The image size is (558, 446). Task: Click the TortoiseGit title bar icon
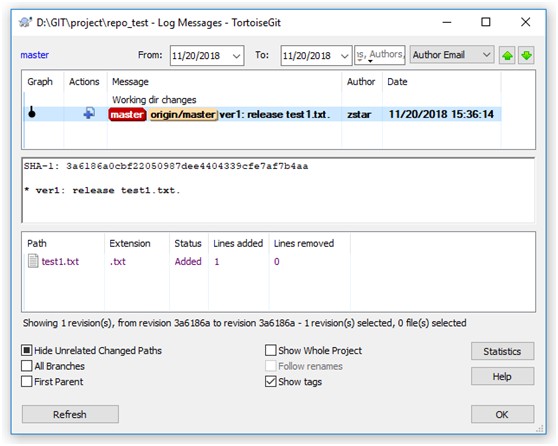click(x=25, y=22)
